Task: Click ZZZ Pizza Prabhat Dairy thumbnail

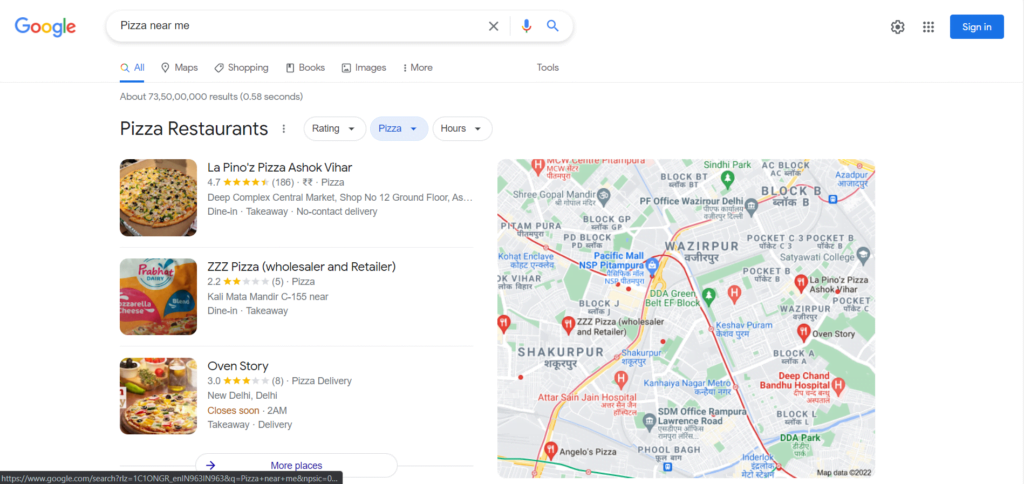Action: pyautogui.click(x=158, y=297)
